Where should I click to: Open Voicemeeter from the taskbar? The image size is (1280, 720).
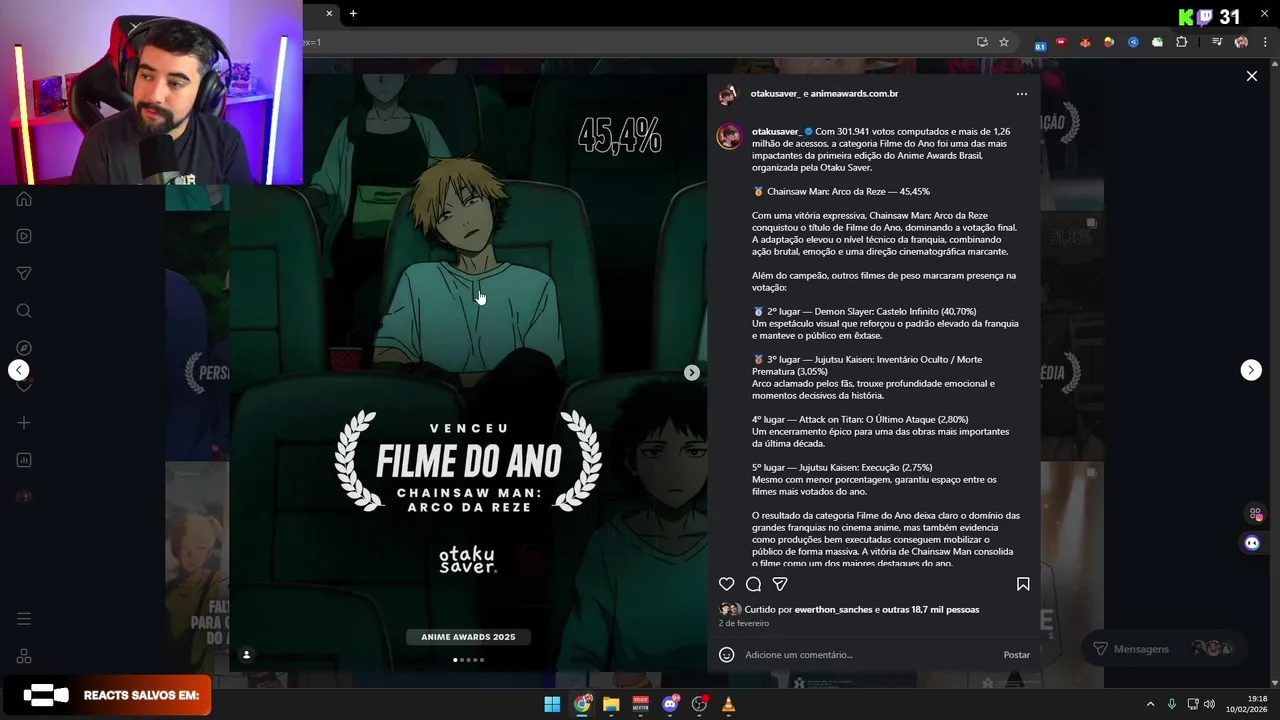point(640,704)
